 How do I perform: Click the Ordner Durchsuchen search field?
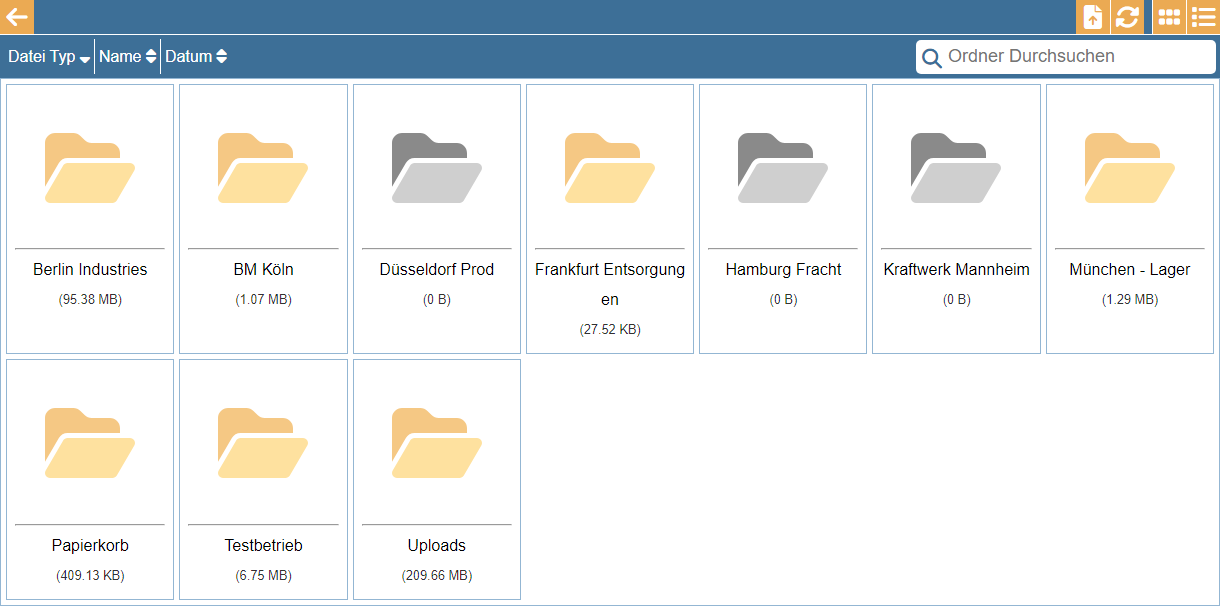point(1075,57)
